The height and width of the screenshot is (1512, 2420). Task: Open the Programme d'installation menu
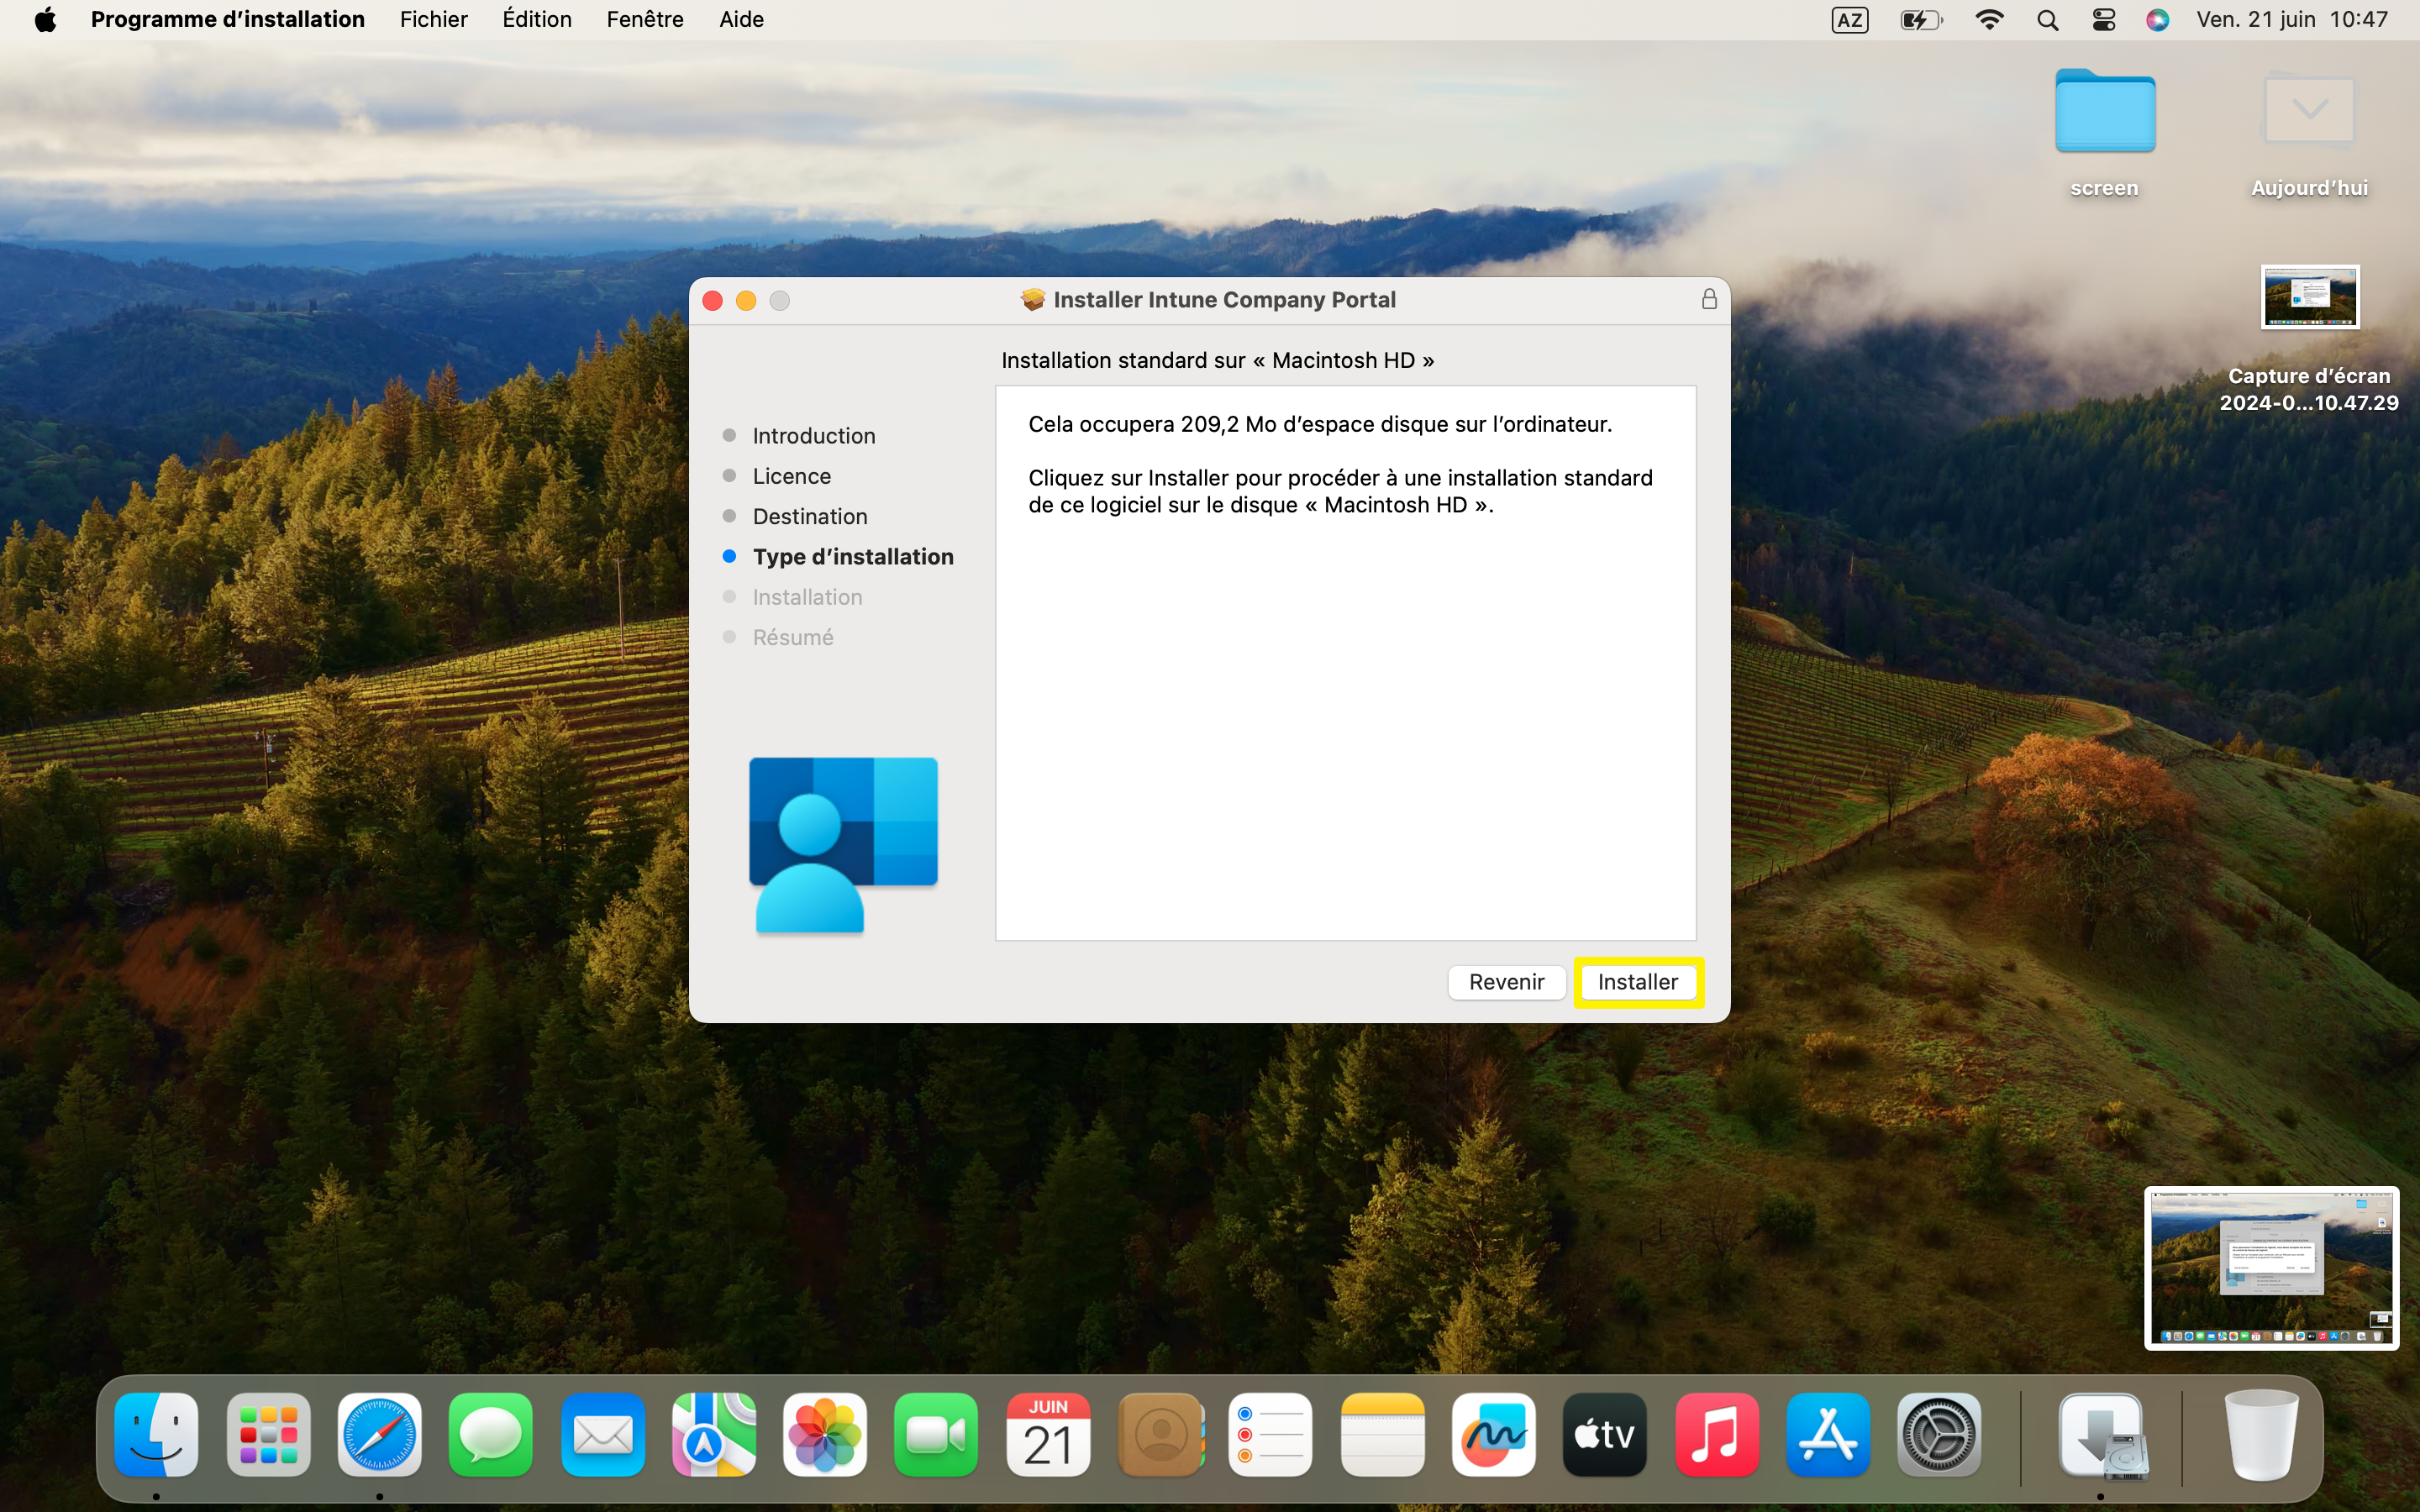[227, 19]
